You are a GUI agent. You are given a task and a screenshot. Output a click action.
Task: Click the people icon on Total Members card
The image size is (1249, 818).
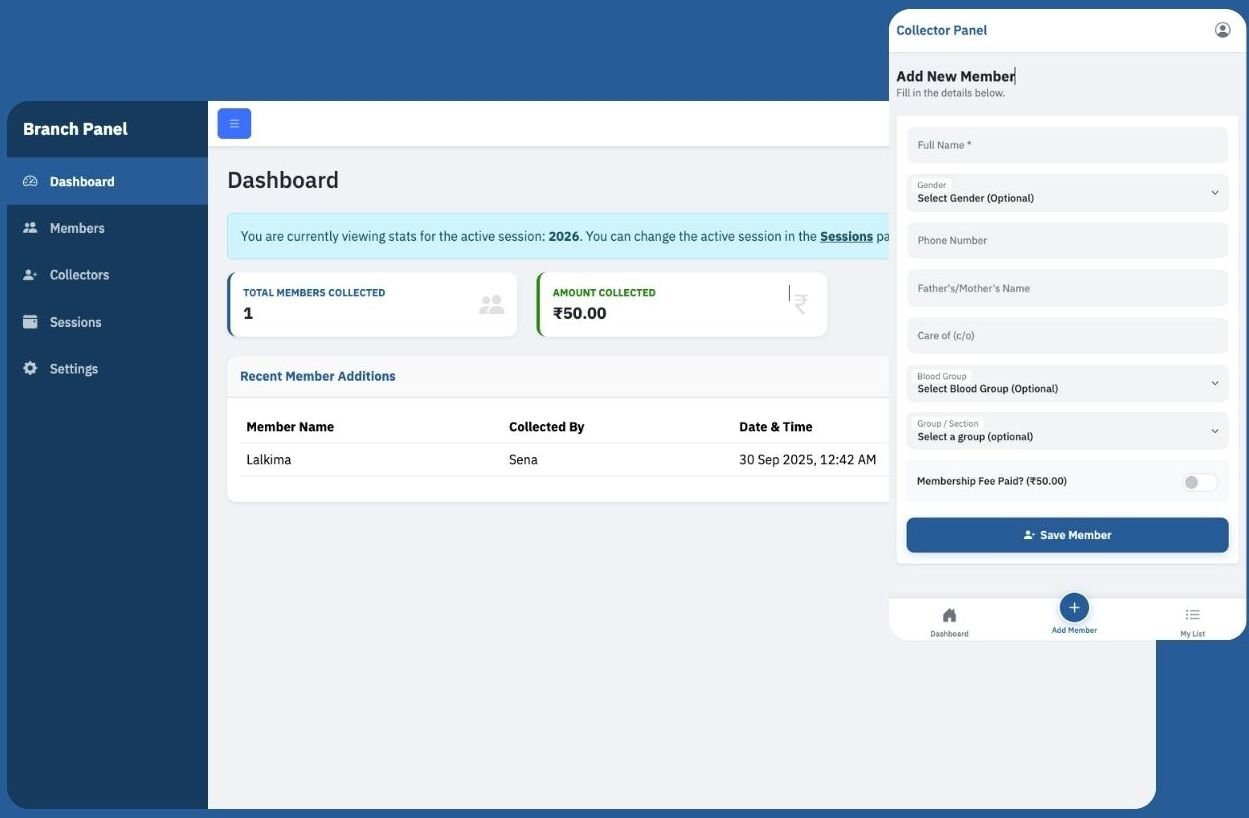tap(491, 303)
